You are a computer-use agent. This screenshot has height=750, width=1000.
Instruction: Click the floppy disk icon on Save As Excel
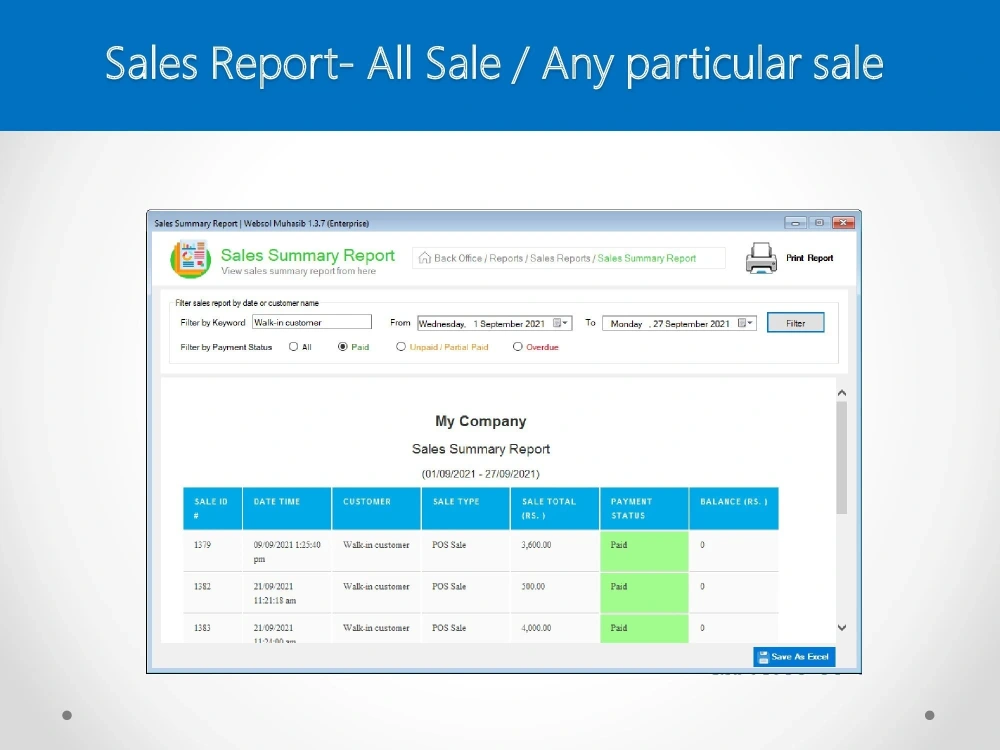tap(763, 657)
